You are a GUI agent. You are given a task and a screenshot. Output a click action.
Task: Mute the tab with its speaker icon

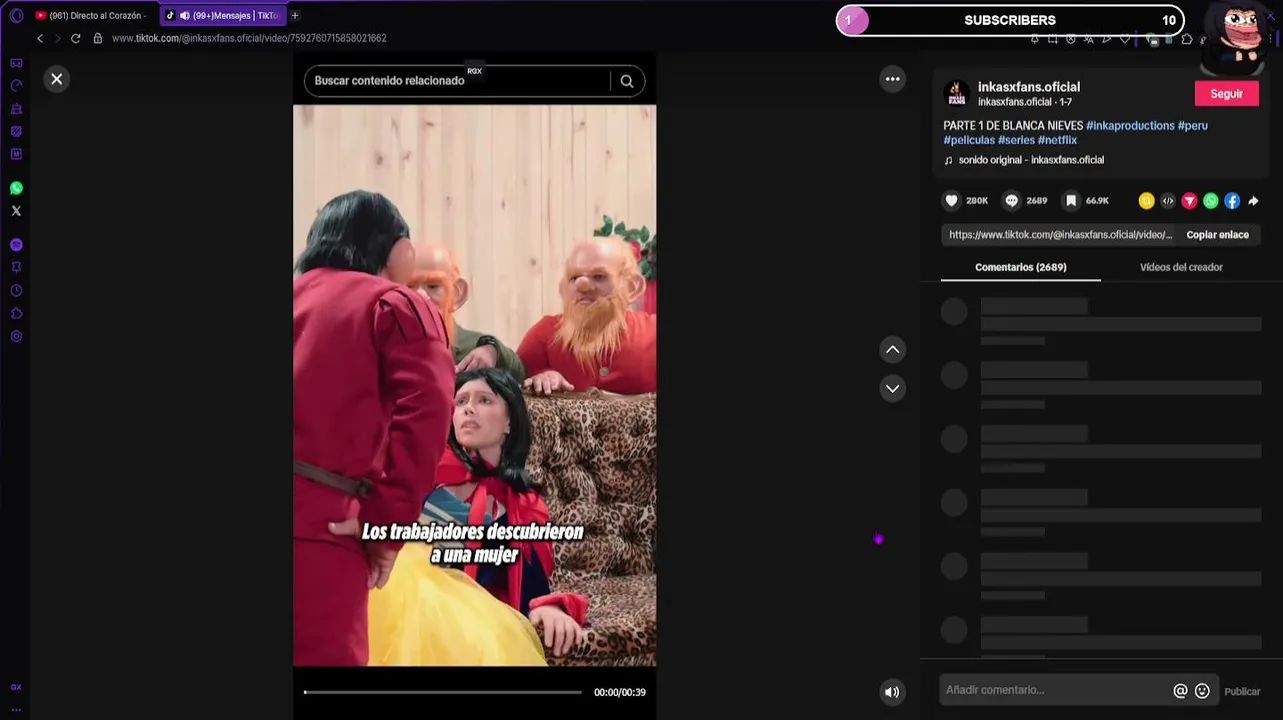pos(184,16)
